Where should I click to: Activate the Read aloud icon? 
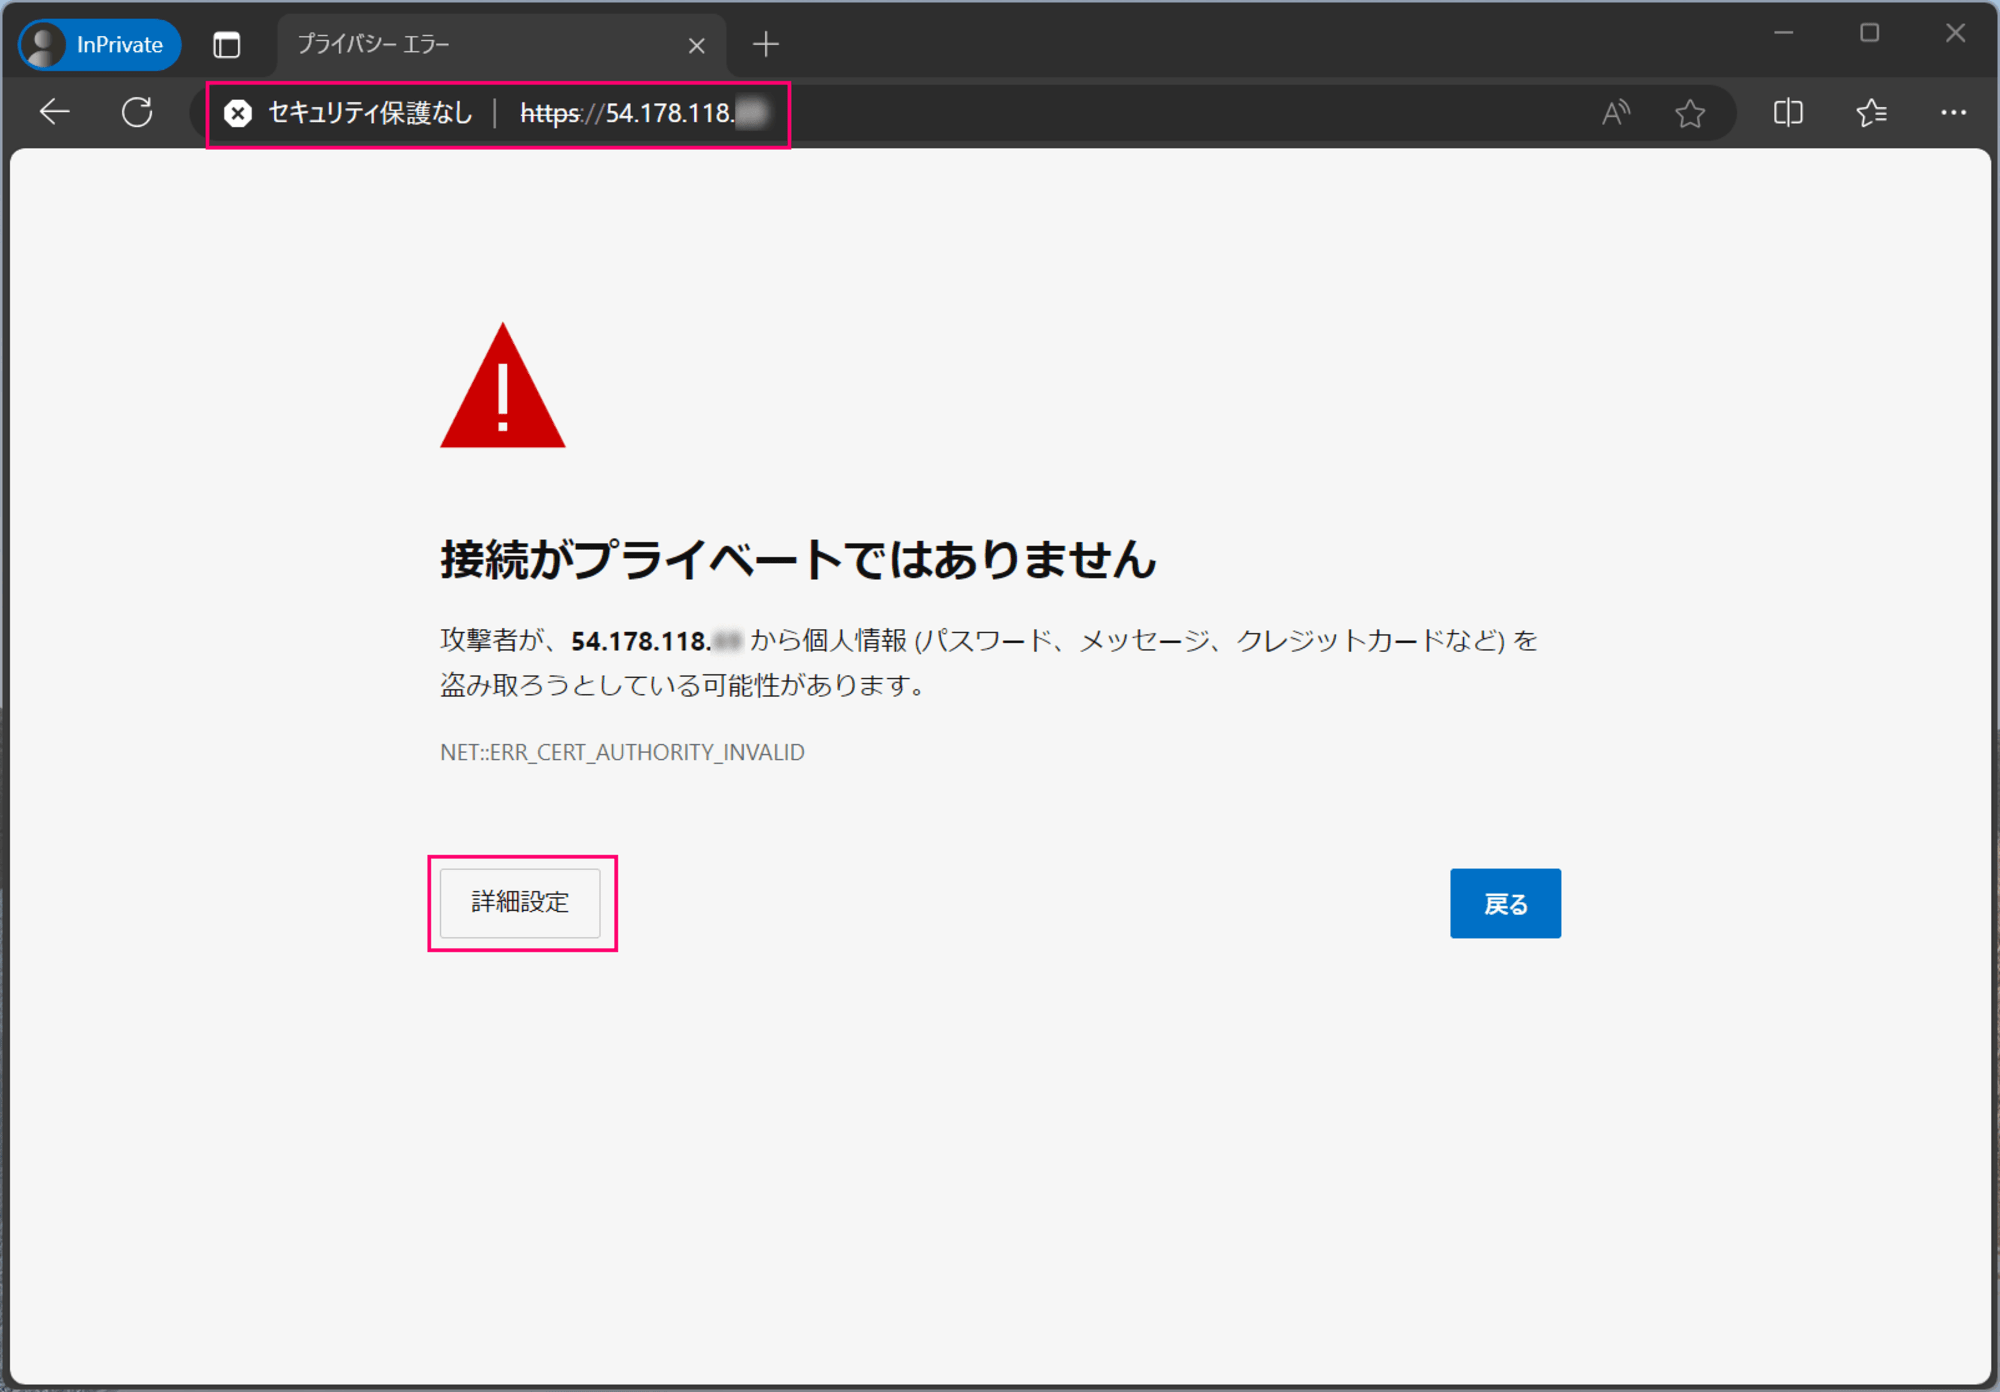click(1616, 113)
